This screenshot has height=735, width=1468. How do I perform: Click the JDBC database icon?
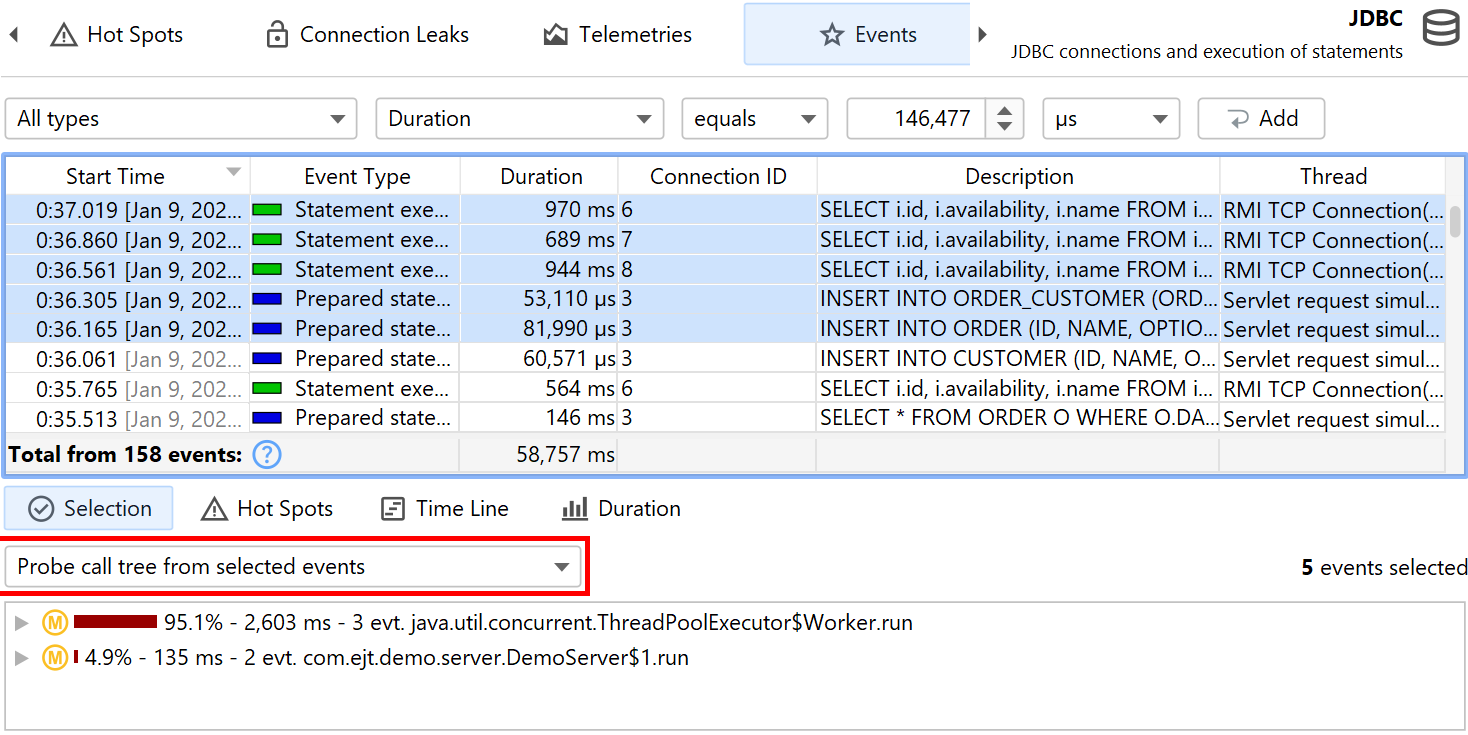pyautogui.click(x=1441, y=28)
